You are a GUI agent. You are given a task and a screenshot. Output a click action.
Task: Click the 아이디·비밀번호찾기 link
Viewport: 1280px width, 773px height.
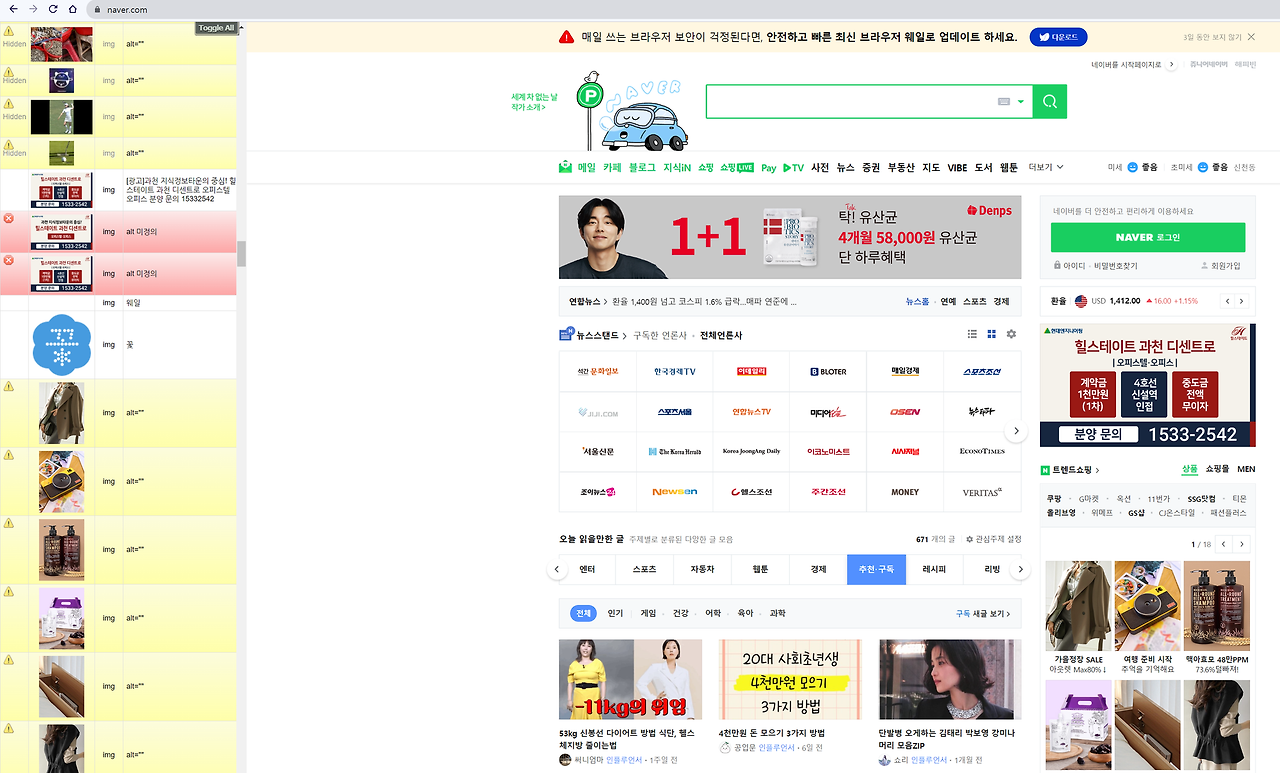click(1095, 266)
